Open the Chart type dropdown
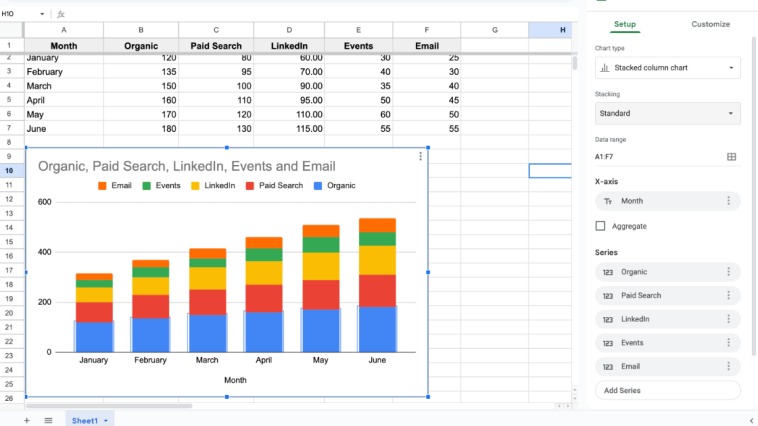The image size is (758, 426). [667, 68]
